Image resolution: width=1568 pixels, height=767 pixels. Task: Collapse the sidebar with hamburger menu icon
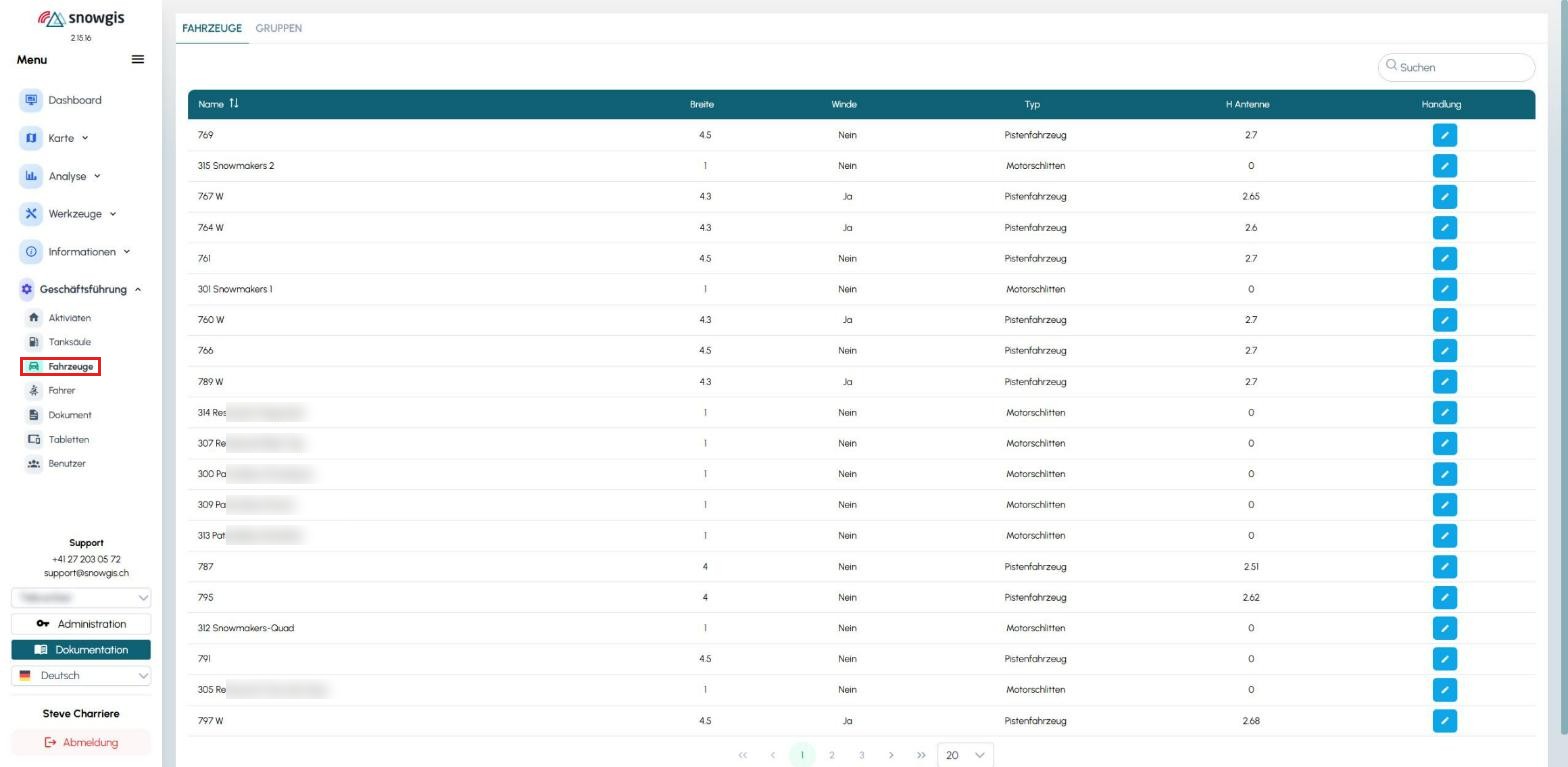(138, 60)
